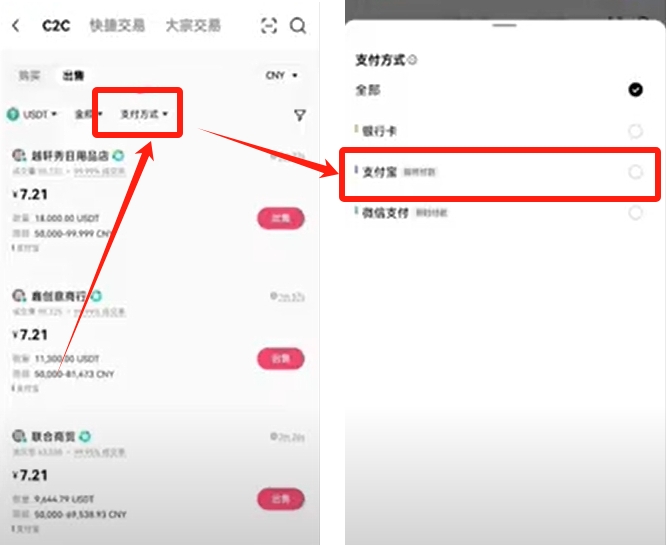Tap the USDT coin icon

13,114
